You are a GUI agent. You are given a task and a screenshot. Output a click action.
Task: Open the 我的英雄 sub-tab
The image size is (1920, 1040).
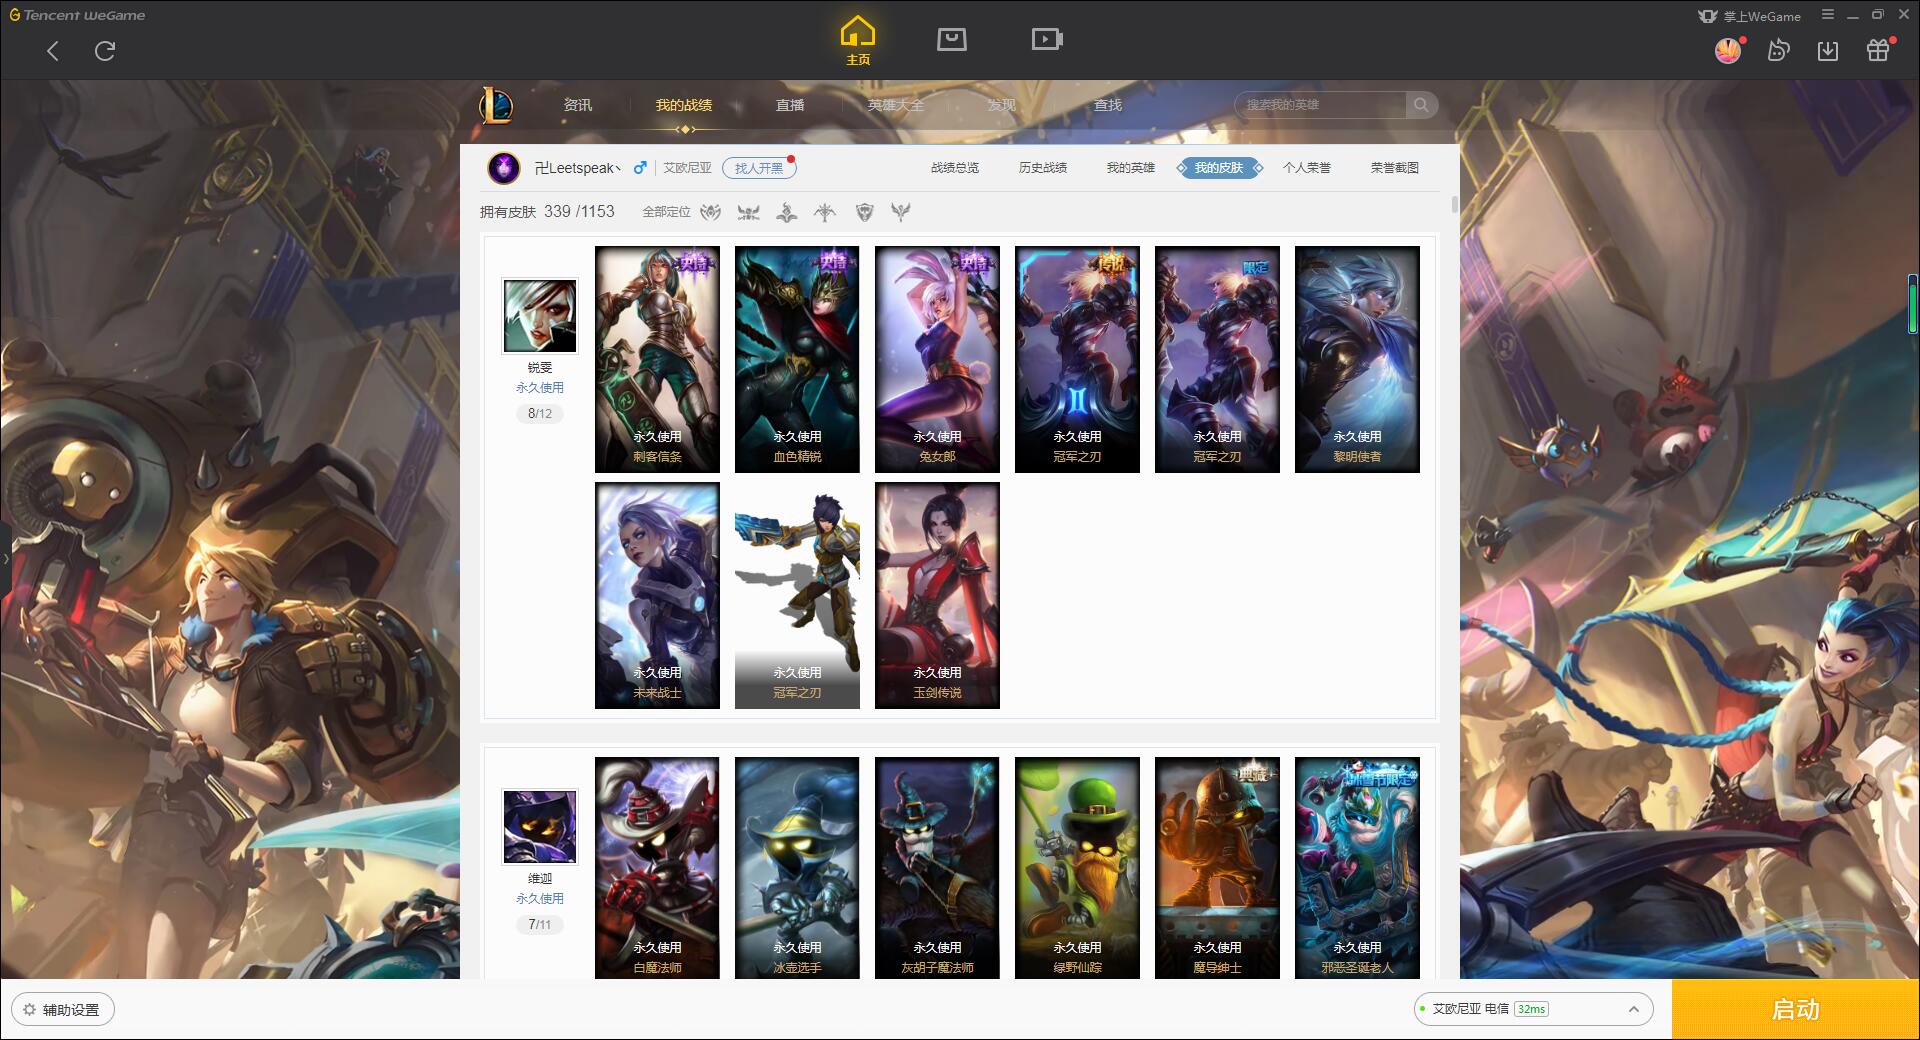[1131, 168]
